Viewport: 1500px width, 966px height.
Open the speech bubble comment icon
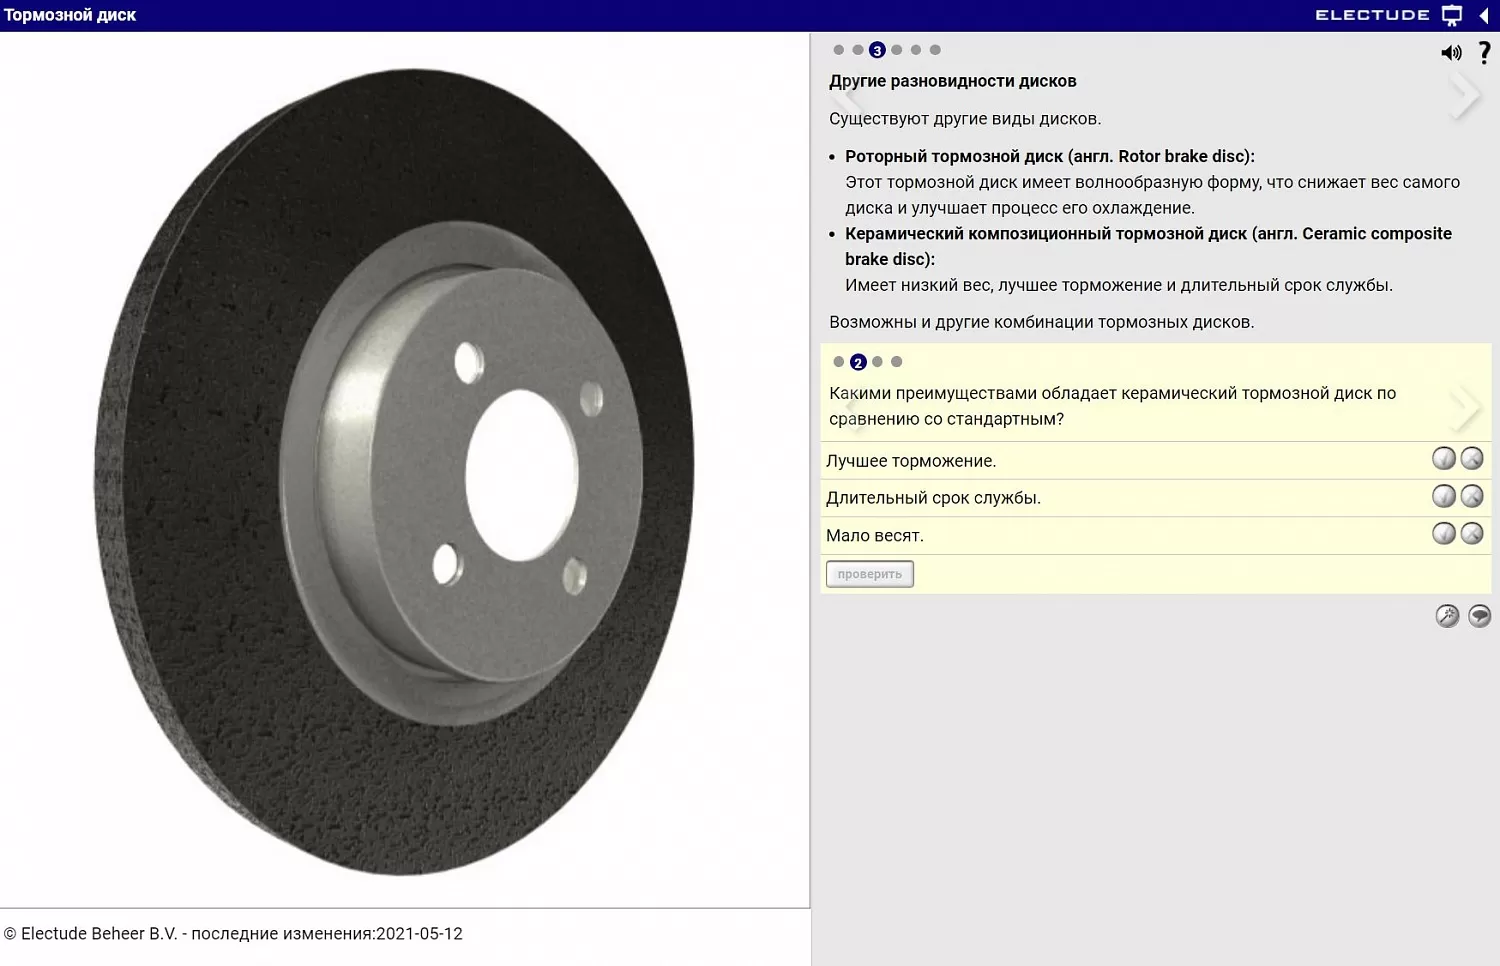(1479, 616)
